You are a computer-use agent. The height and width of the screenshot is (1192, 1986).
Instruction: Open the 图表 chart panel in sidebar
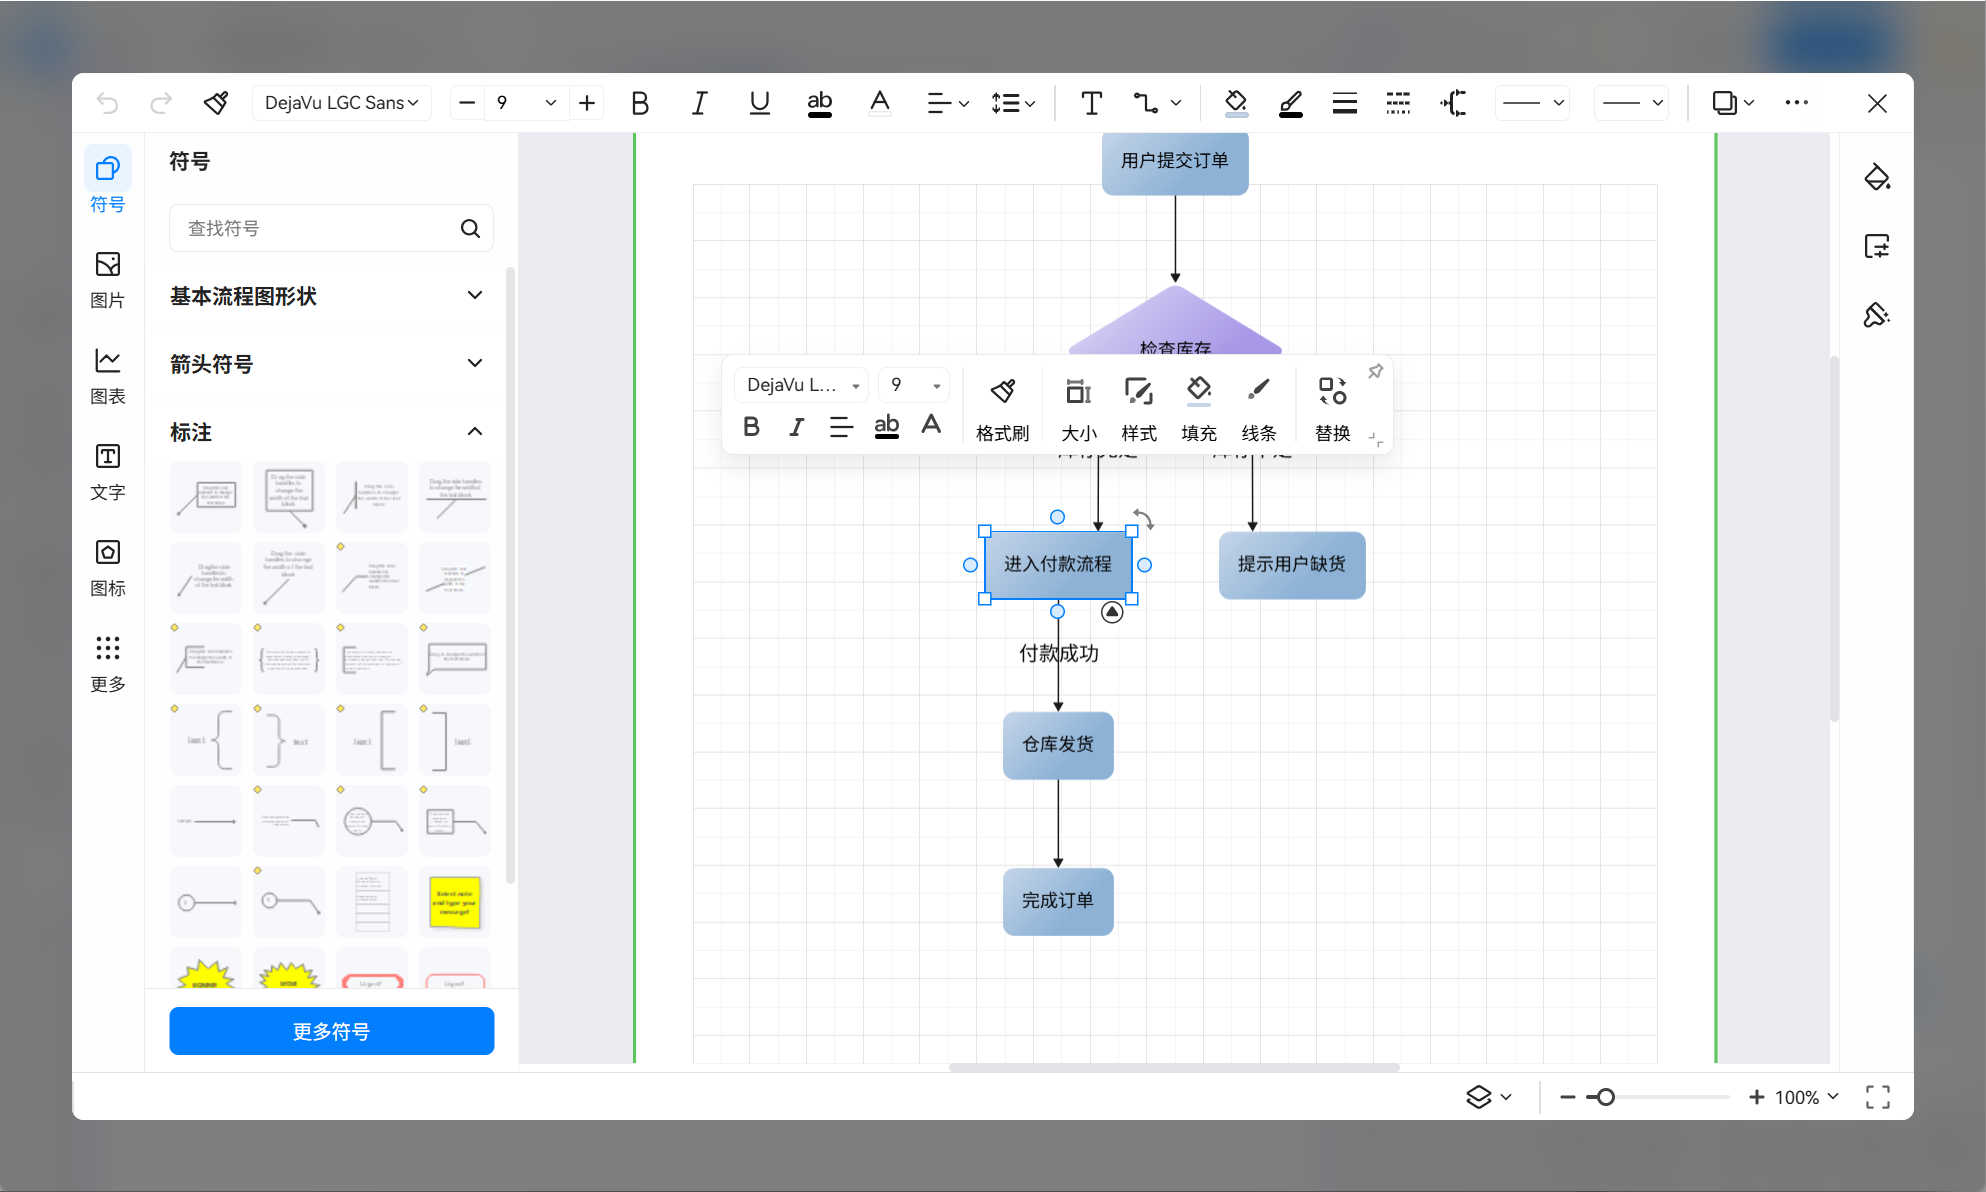[108, 376]
